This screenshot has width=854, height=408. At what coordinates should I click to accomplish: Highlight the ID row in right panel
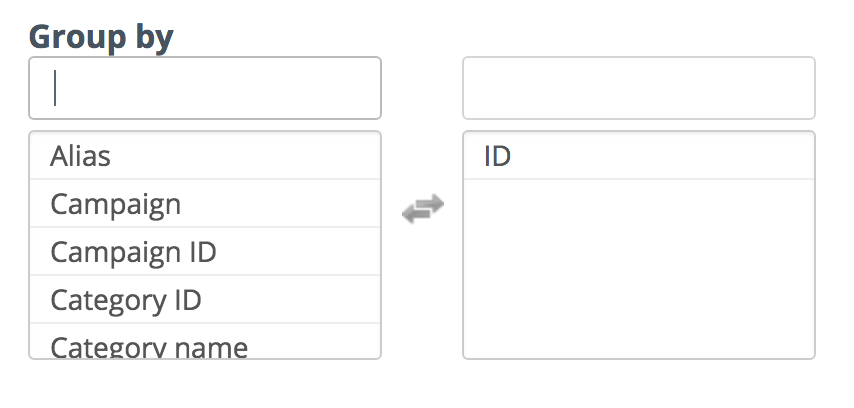pos(639,156)
